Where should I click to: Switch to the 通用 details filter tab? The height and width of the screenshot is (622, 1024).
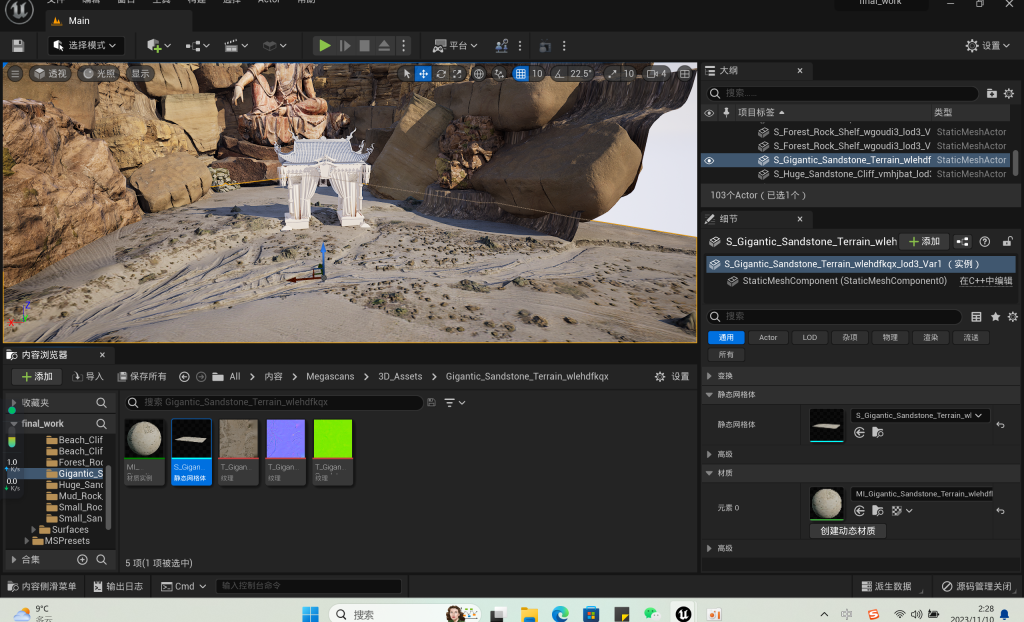726,338
